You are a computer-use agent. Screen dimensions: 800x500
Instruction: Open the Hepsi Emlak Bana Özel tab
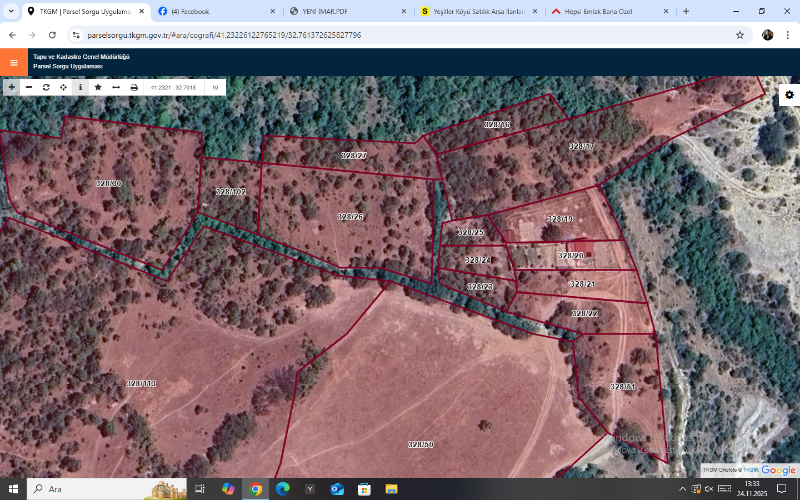[x=600, y=11]
